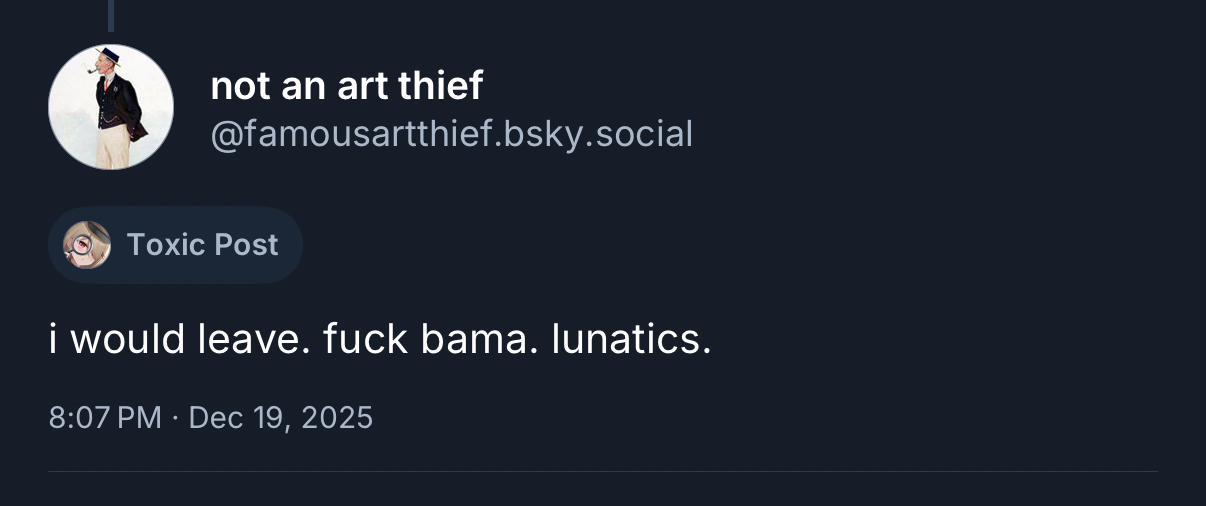The width and height of the screenshot is (1206, 506).
Task: Click the Dec 19, 2025 date
Action: pyautogui.click(x=281, y=417)
